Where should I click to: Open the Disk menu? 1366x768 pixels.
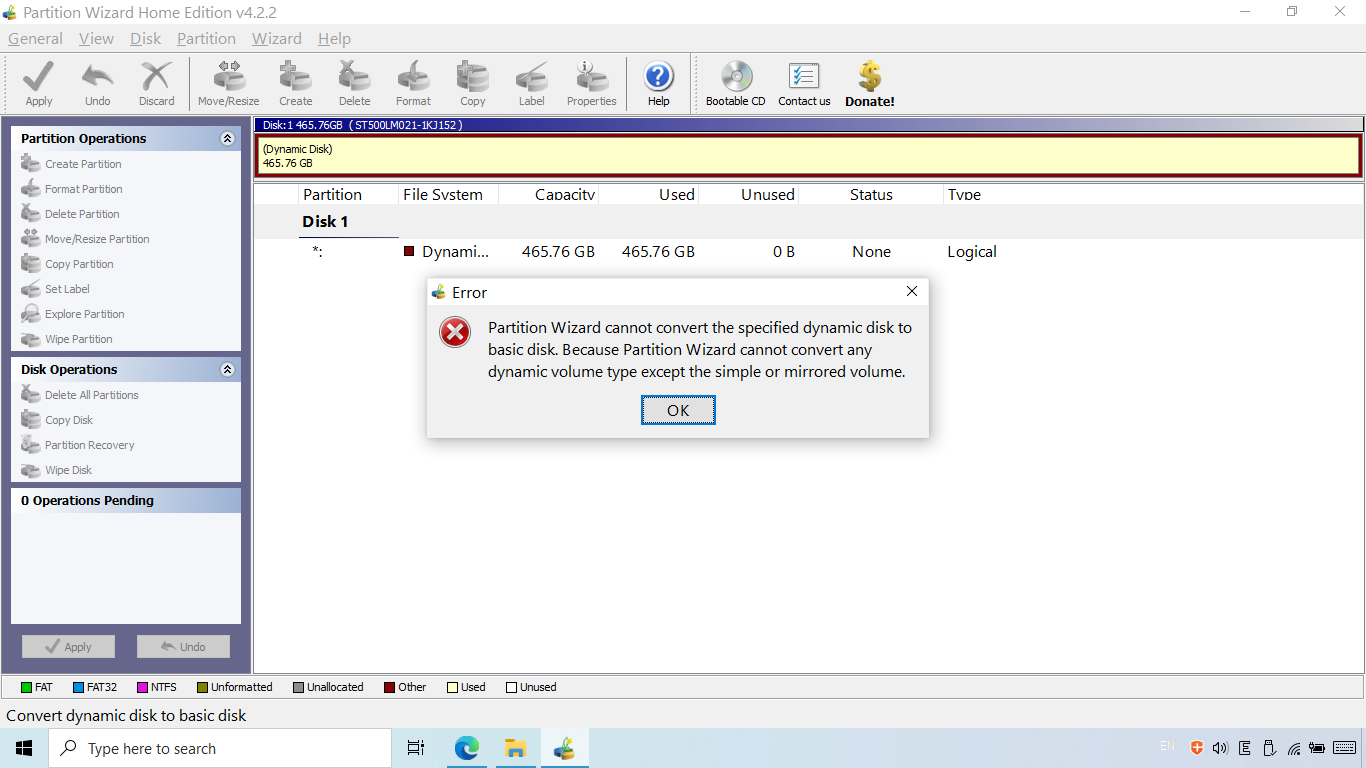coord(145,39)
